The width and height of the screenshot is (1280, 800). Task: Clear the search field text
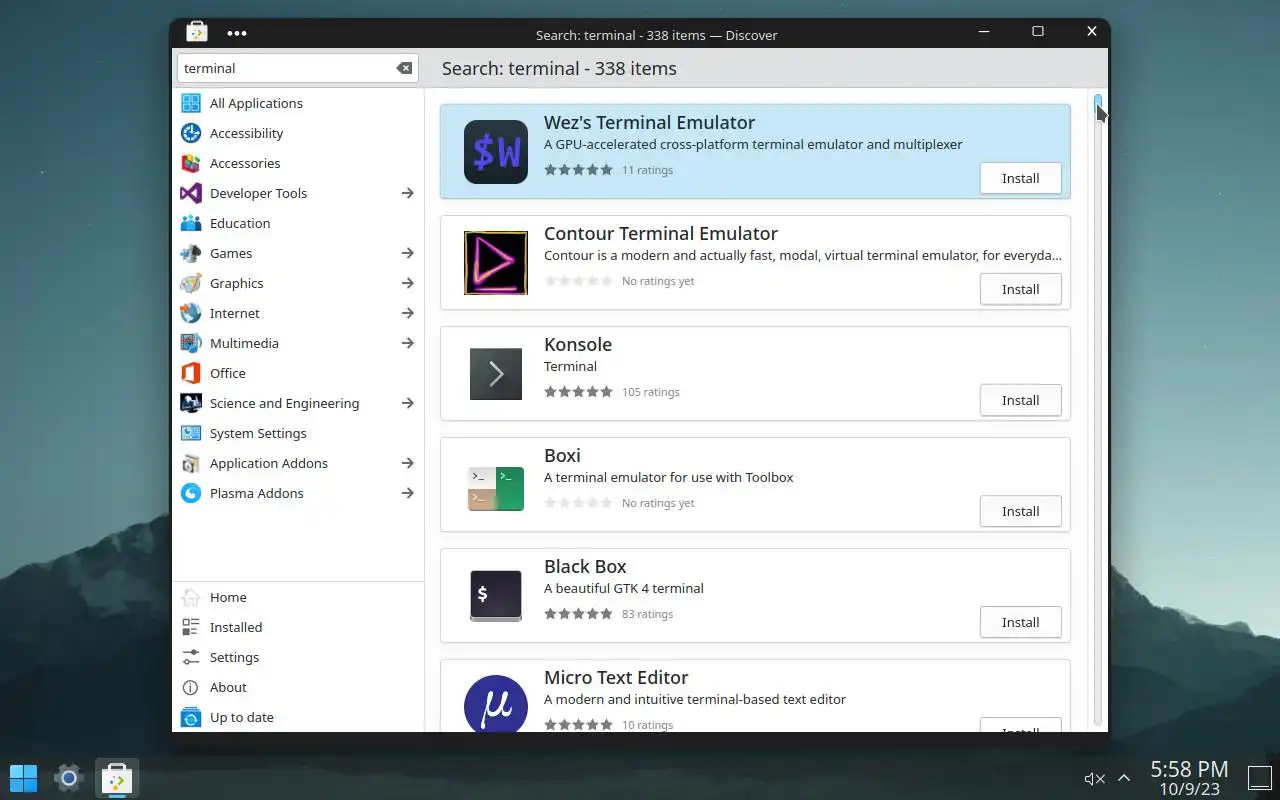404,68
